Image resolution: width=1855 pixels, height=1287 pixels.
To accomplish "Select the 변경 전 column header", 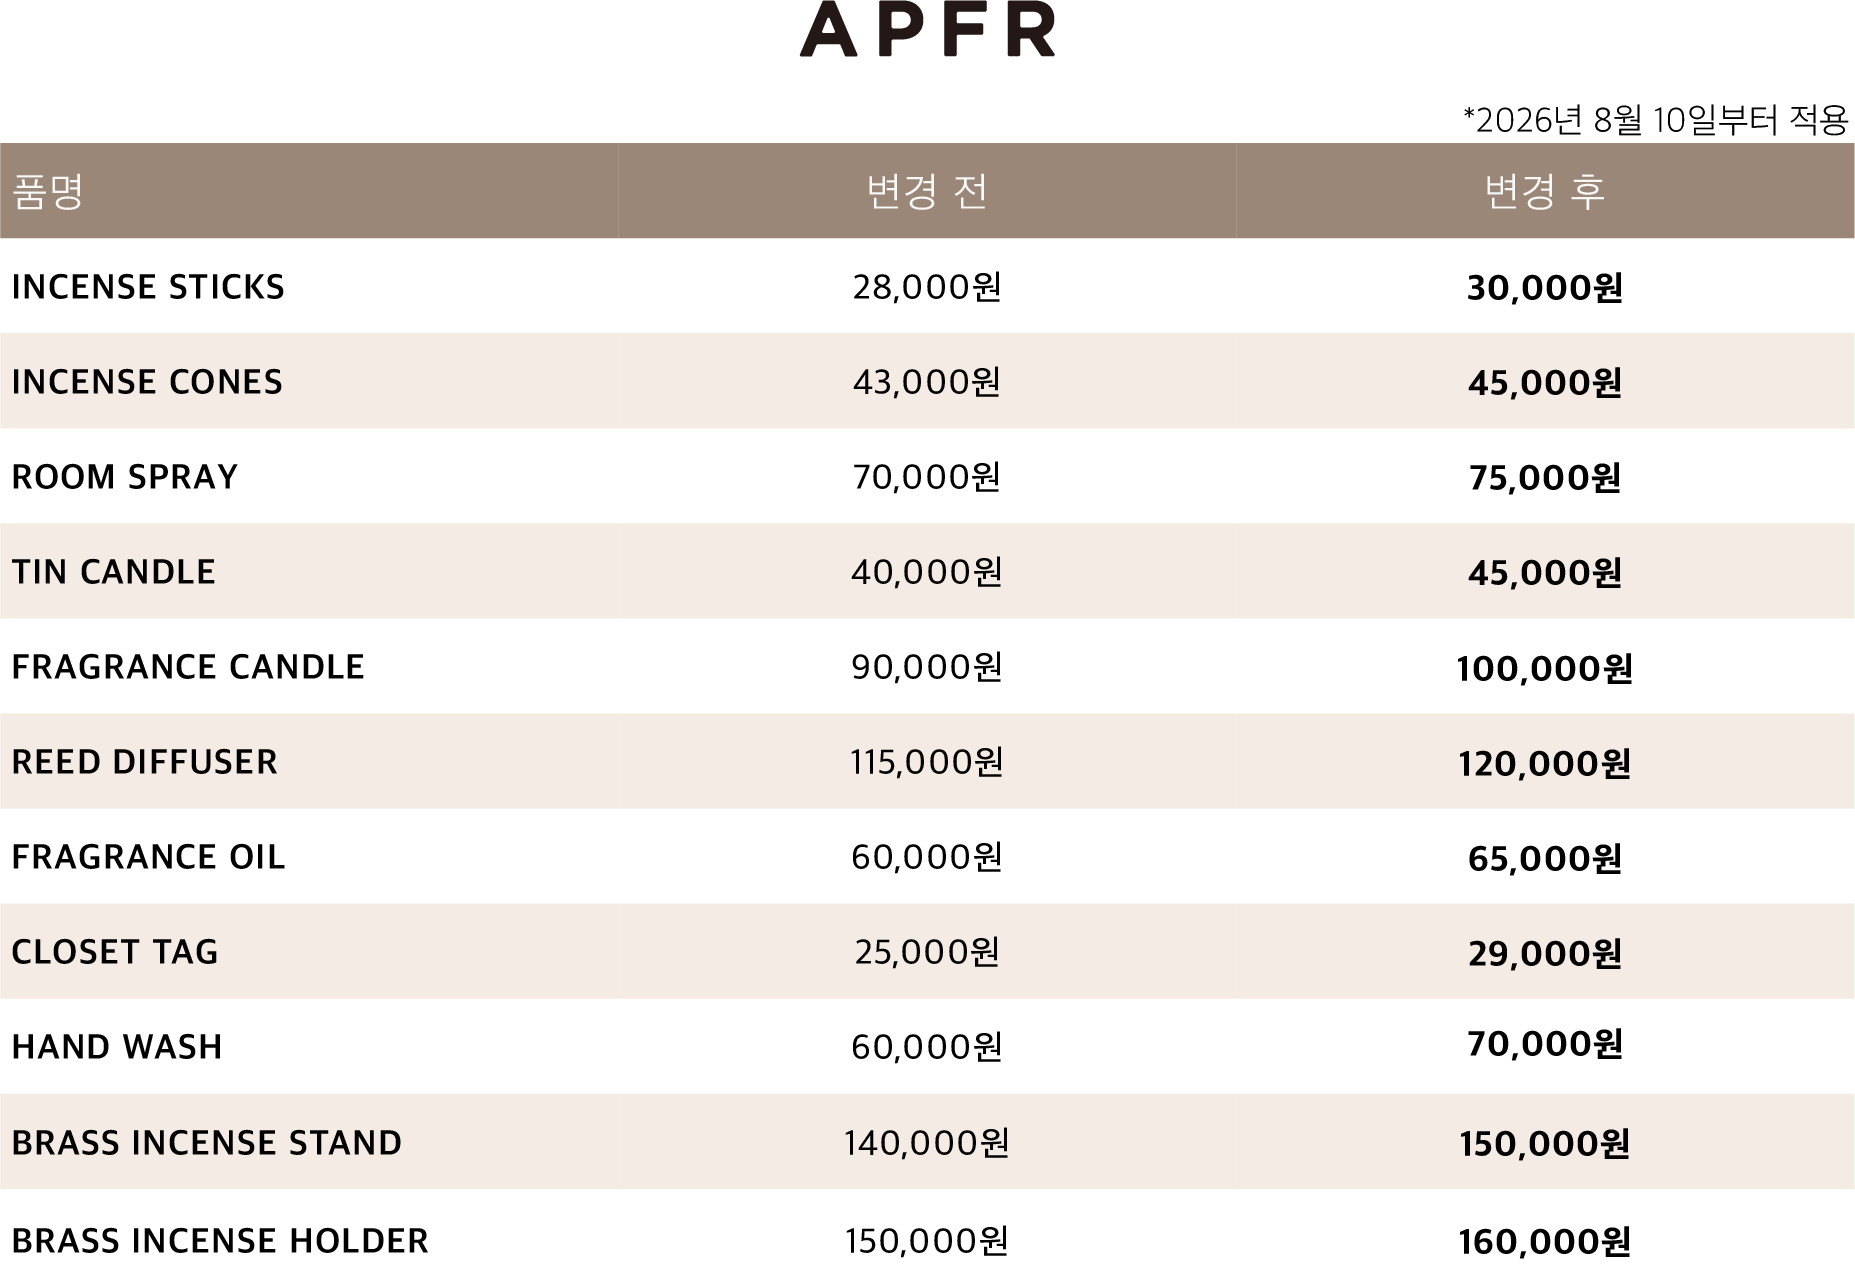I will [927, 191].
